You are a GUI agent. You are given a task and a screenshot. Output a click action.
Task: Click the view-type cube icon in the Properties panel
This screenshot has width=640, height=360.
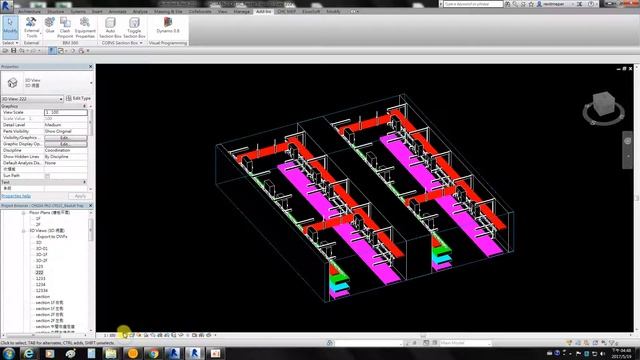click(12, 83)
